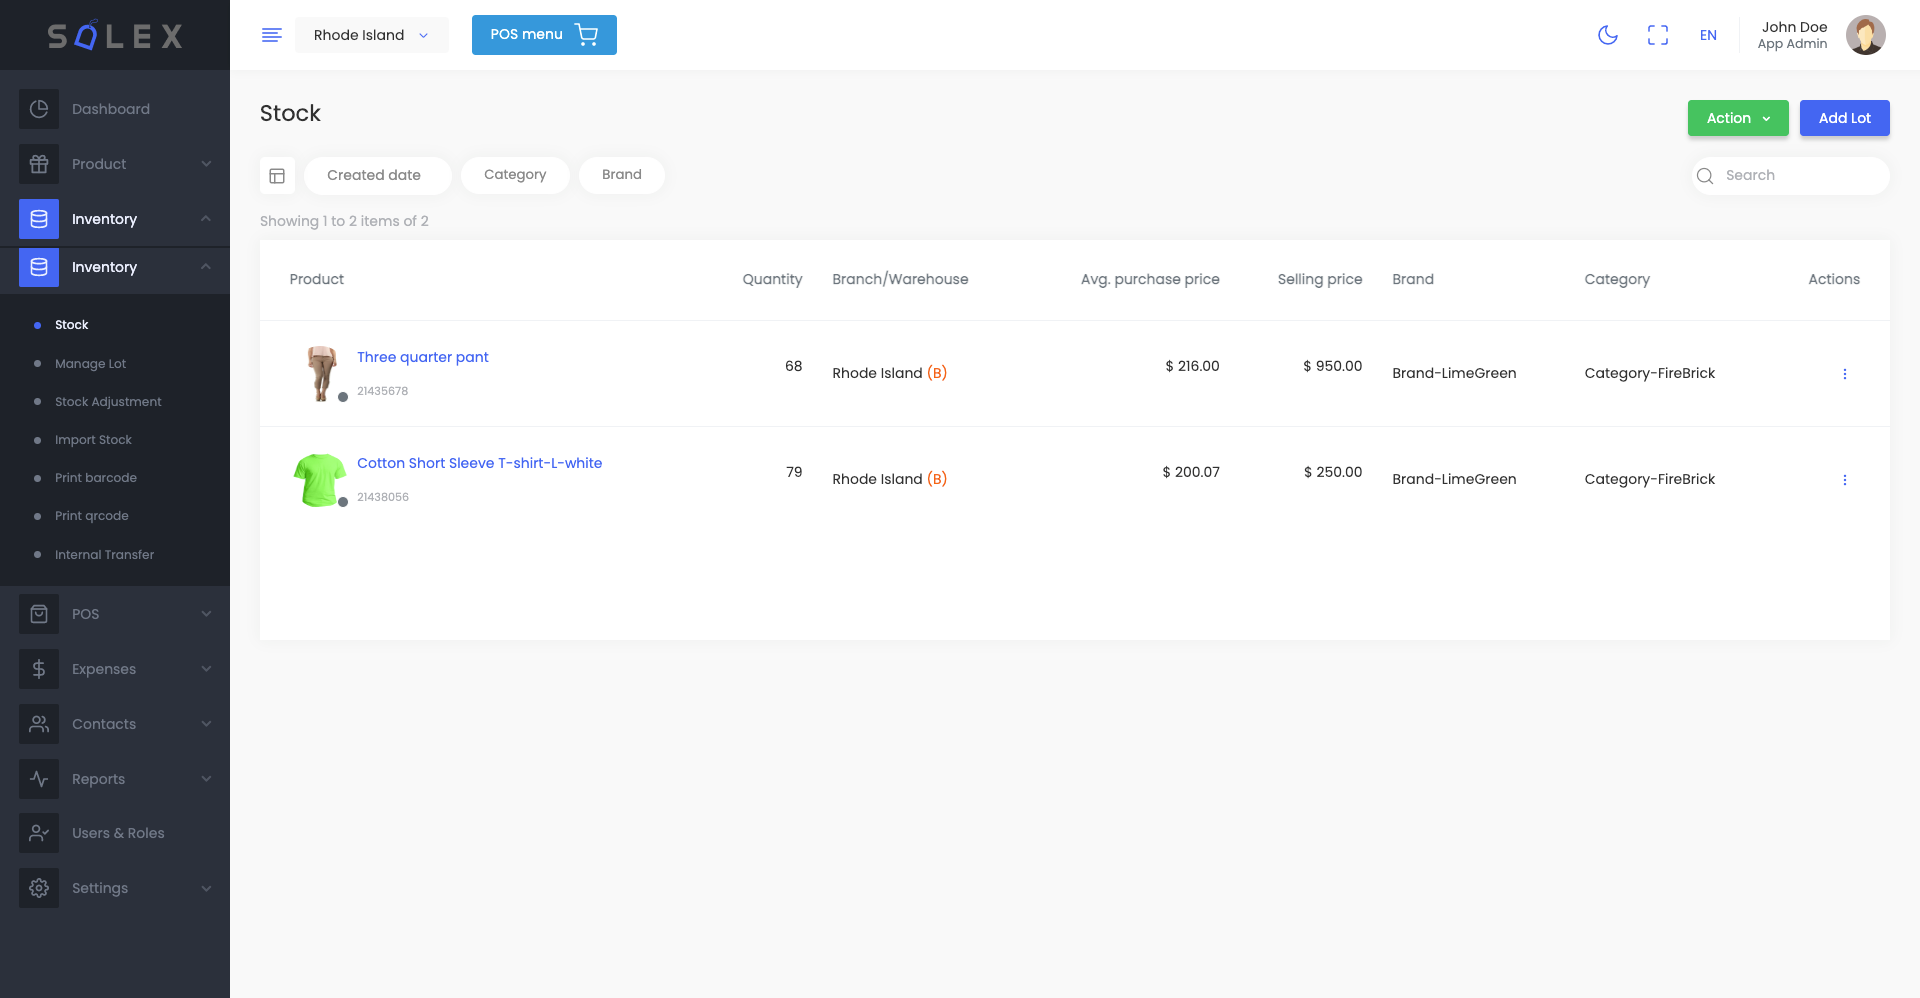Viewport: 1920px width, 998px height.
Task: Select Stock Adjustment in the sidebar
Action: tap(107, 401)
